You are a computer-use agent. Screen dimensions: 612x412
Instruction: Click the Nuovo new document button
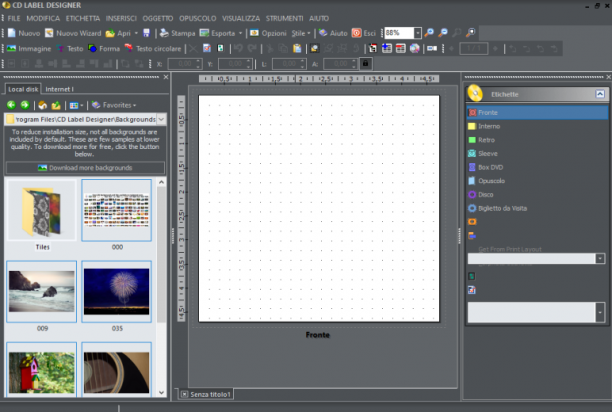coord(24,33)
